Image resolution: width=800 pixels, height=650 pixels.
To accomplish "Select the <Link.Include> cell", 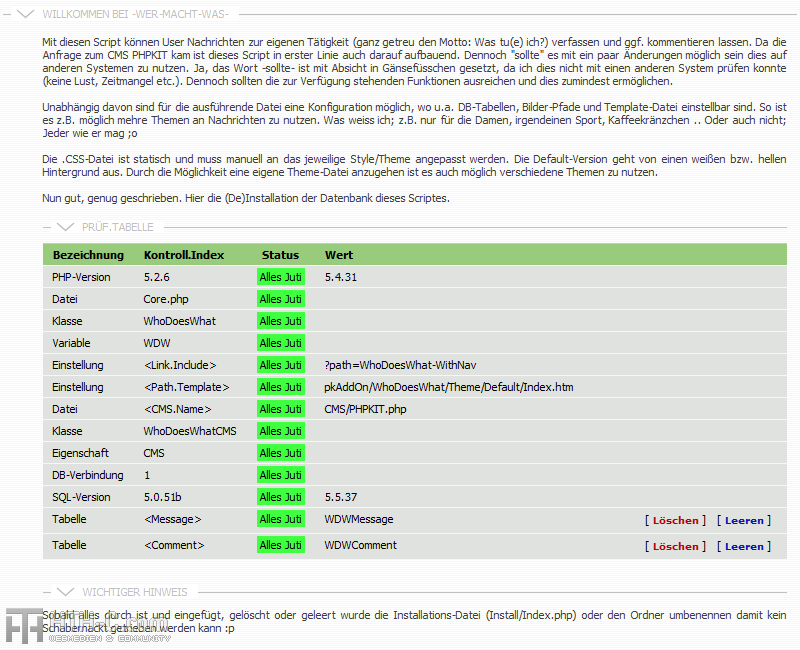I will [180, 365].
